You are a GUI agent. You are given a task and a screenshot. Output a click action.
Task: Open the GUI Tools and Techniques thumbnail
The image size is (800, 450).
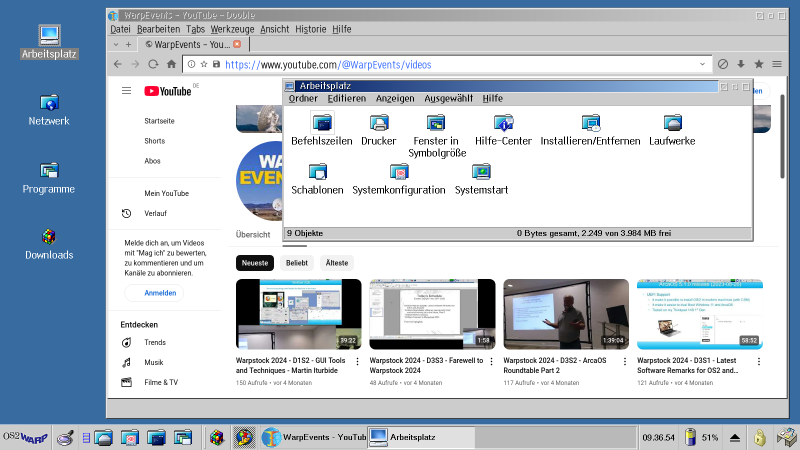[x=298, y=314]
